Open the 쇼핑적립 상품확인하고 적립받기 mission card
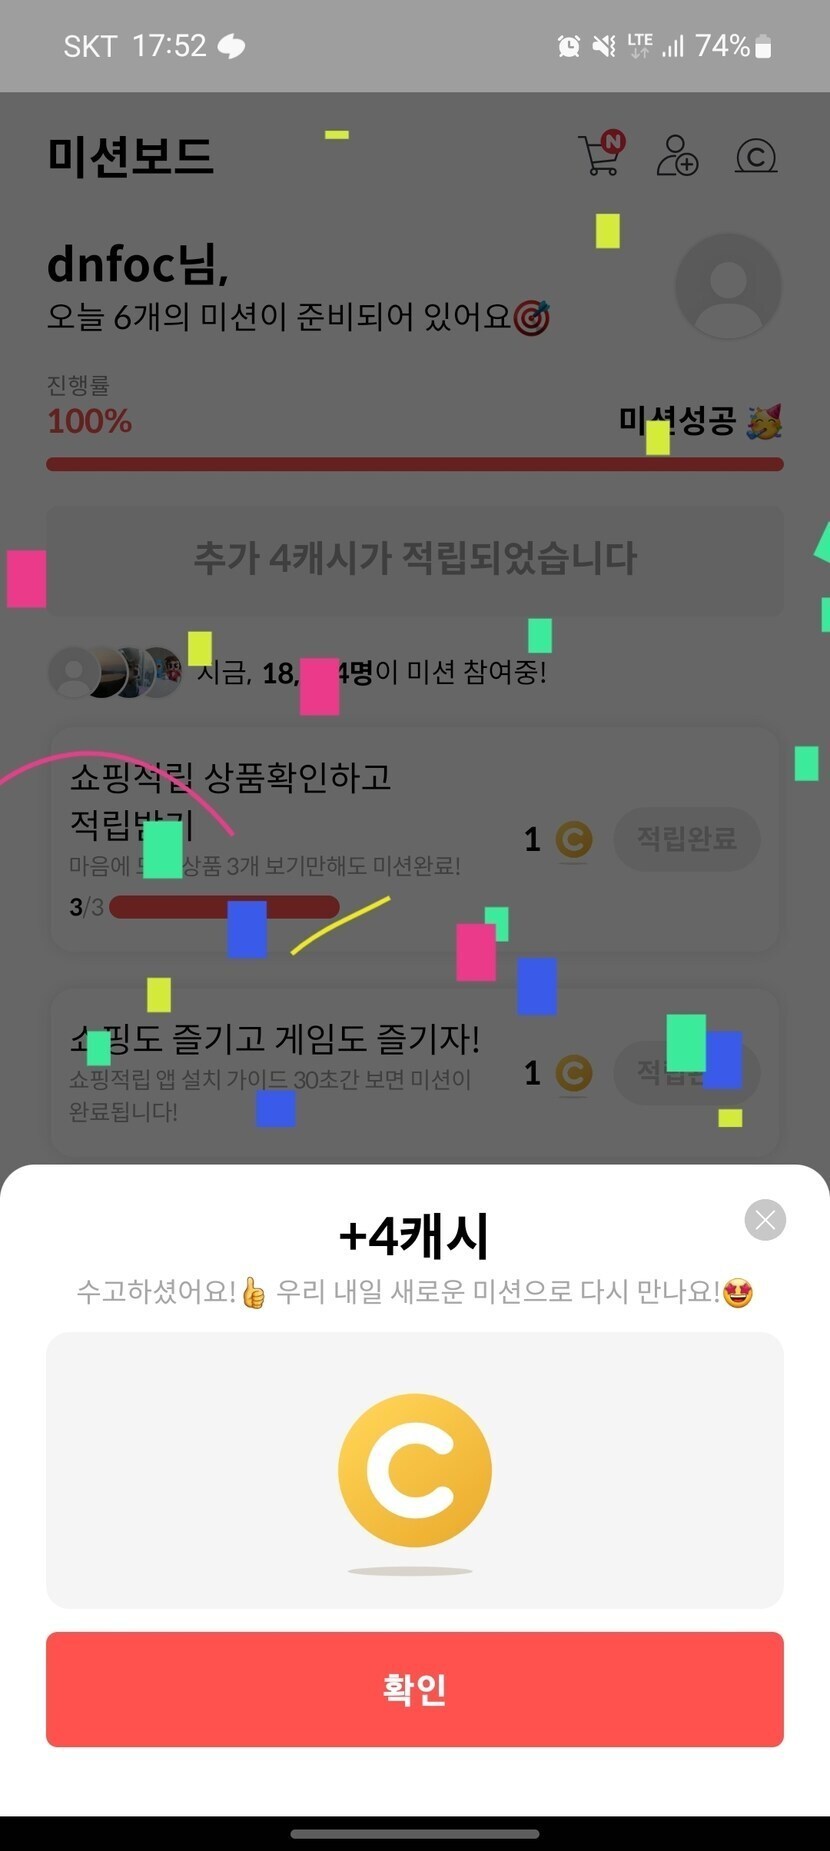The width and height of the screenshot is (830, 1851). [415, 840]
